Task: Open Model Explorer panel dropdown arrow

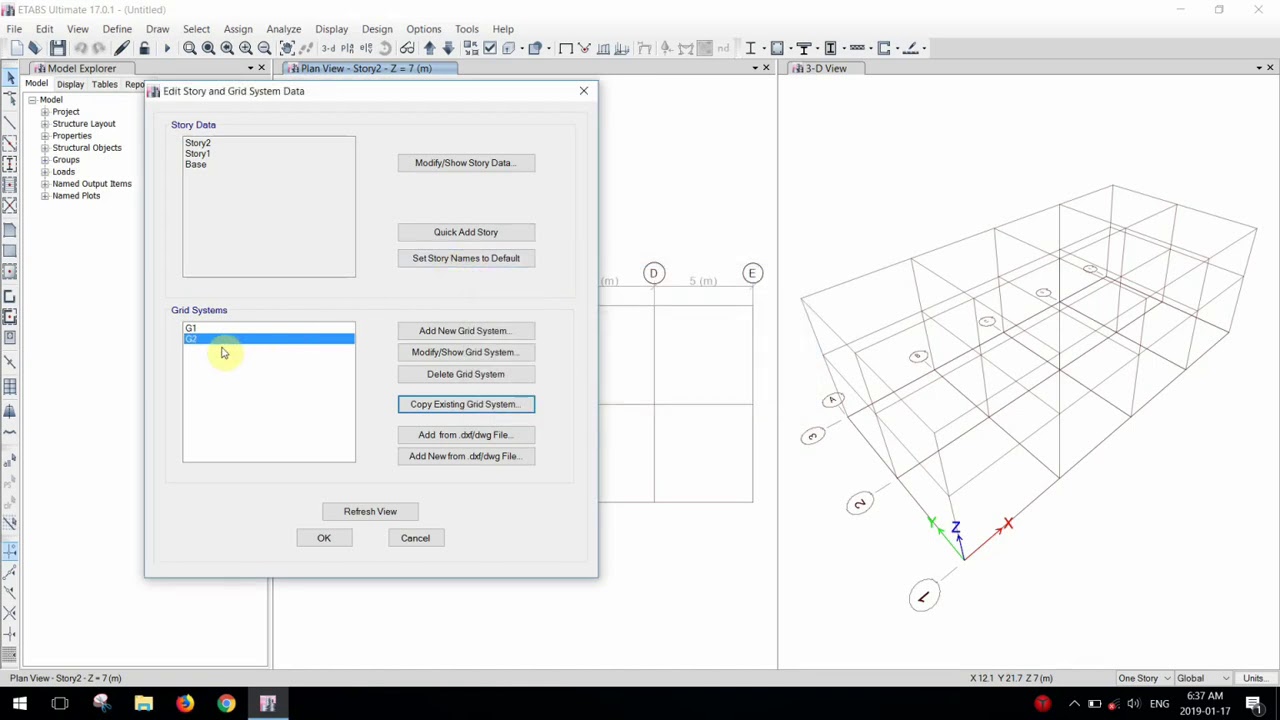Action: (250, 68)
